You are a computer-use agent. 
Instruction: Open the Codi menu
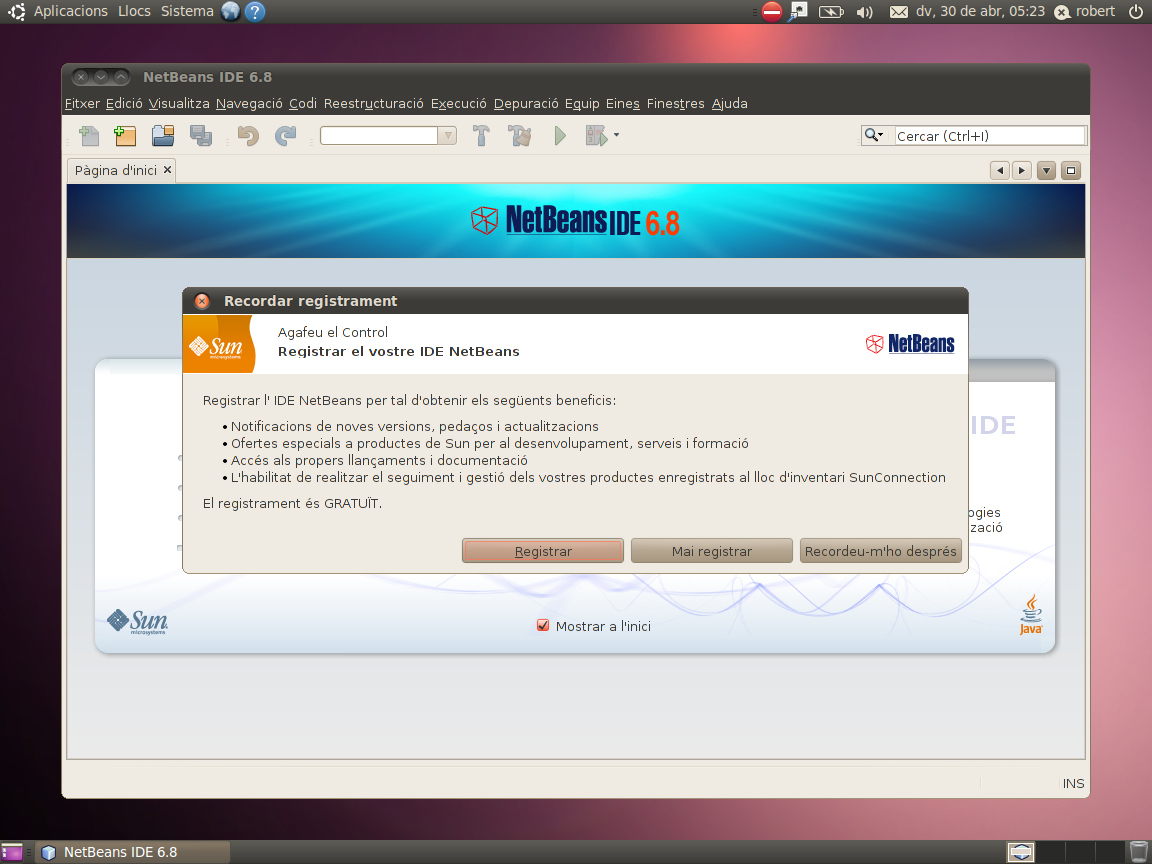coord(303,104)
